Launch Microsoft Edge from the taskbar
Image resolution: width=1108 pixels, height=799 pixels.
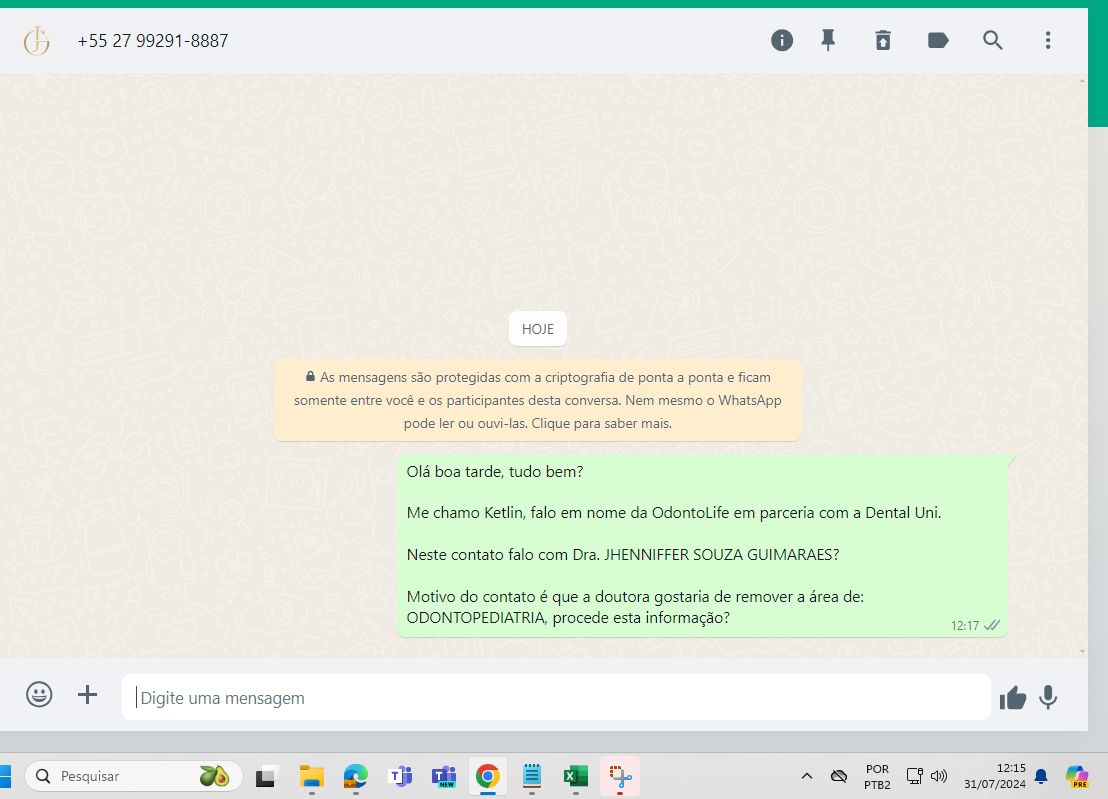point(355,776)
